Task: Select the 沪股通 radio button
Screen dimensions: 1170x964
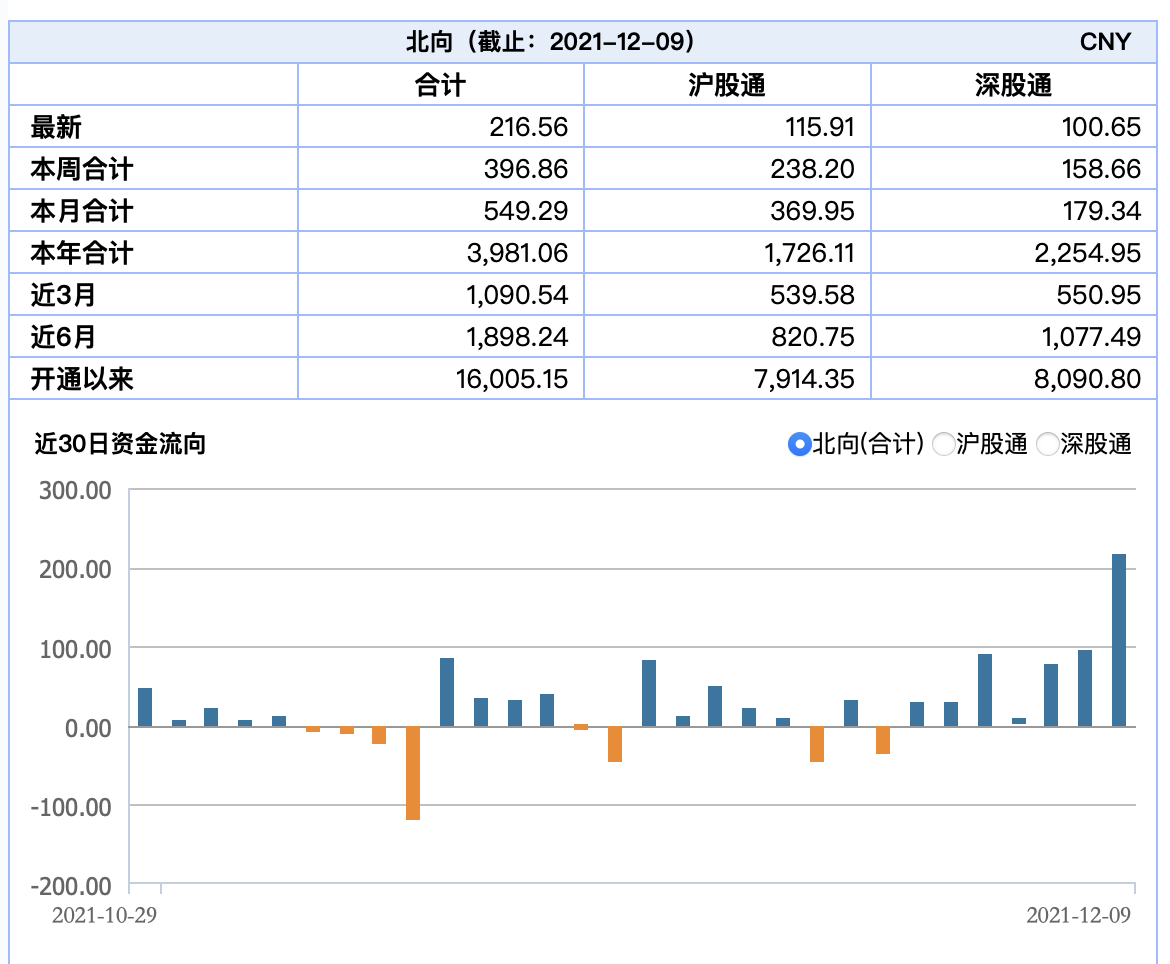Action: [945, 446]
